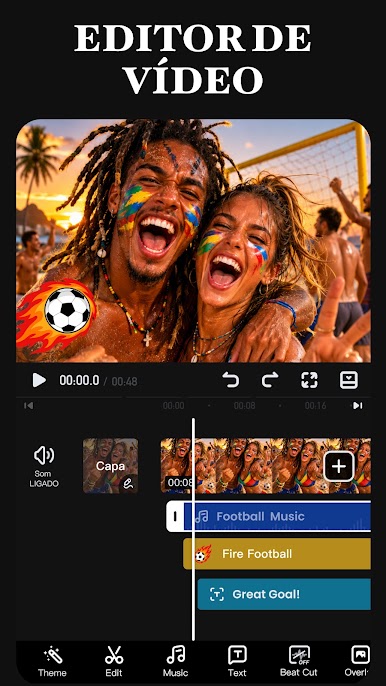The image size is (386, 686).
Task: Collapse the panel with the download-style icon
Action: pyautogui.click(x=349, y=380)
